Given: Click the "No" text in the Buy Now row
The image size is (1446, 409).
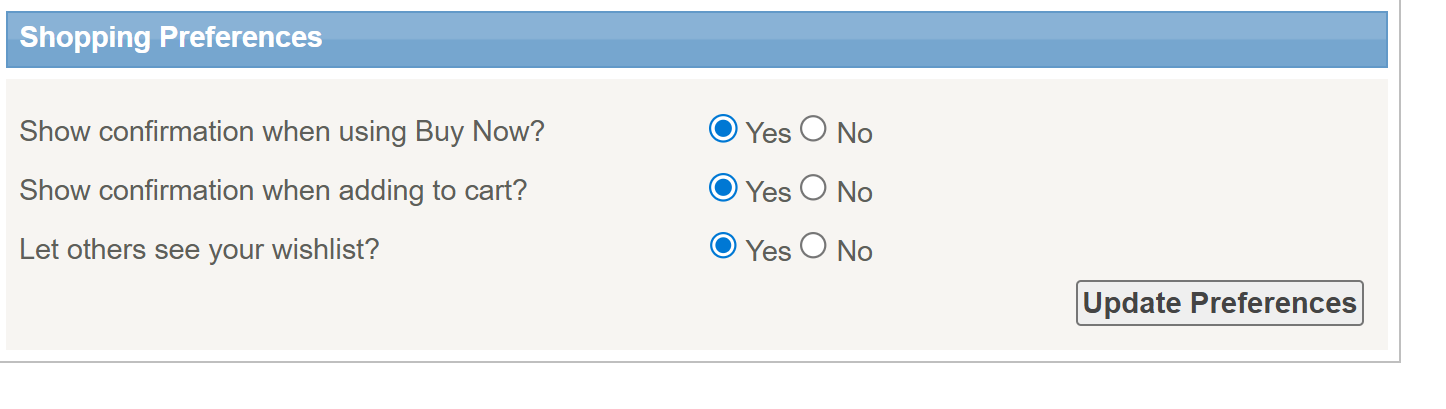Looking at the screenshot, I should tap(855, 133).
